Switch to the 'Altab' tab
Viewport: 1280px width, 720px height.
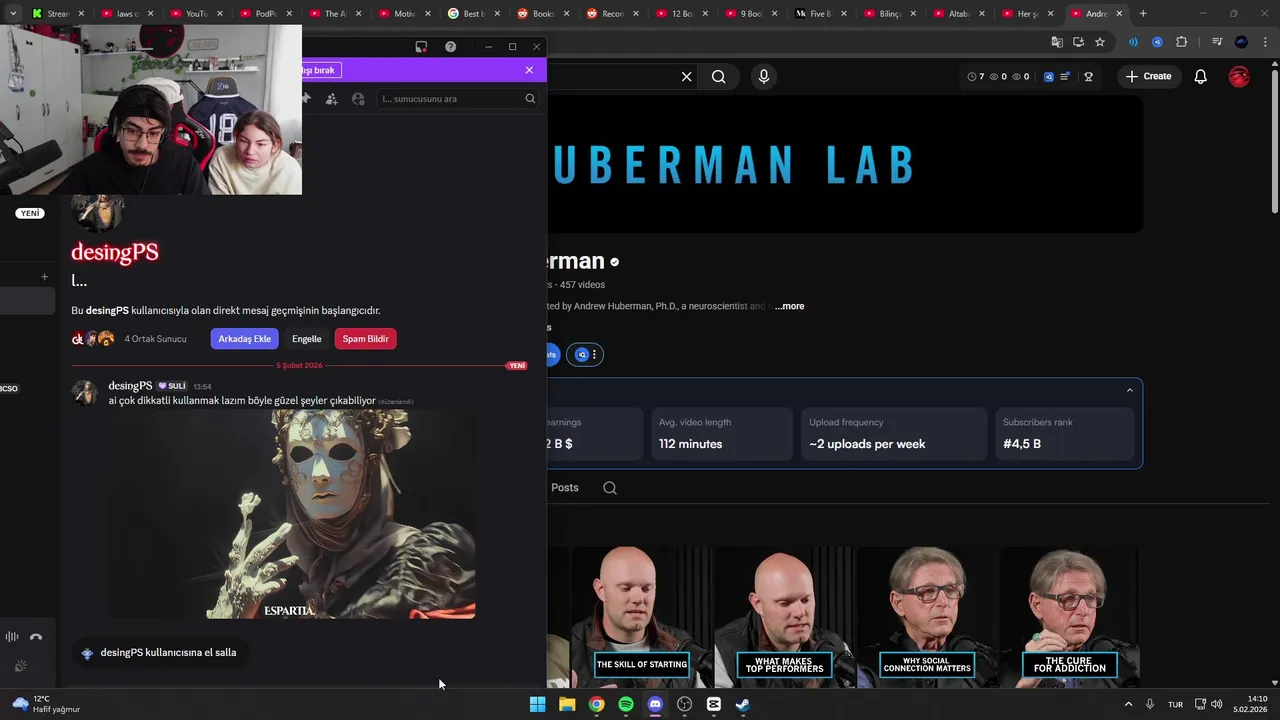pos(958,14)
